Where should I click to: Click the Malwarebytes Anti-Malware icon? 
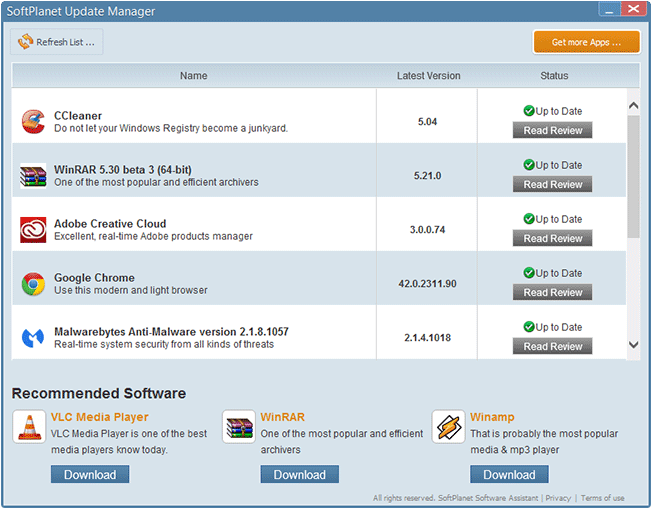33,338
